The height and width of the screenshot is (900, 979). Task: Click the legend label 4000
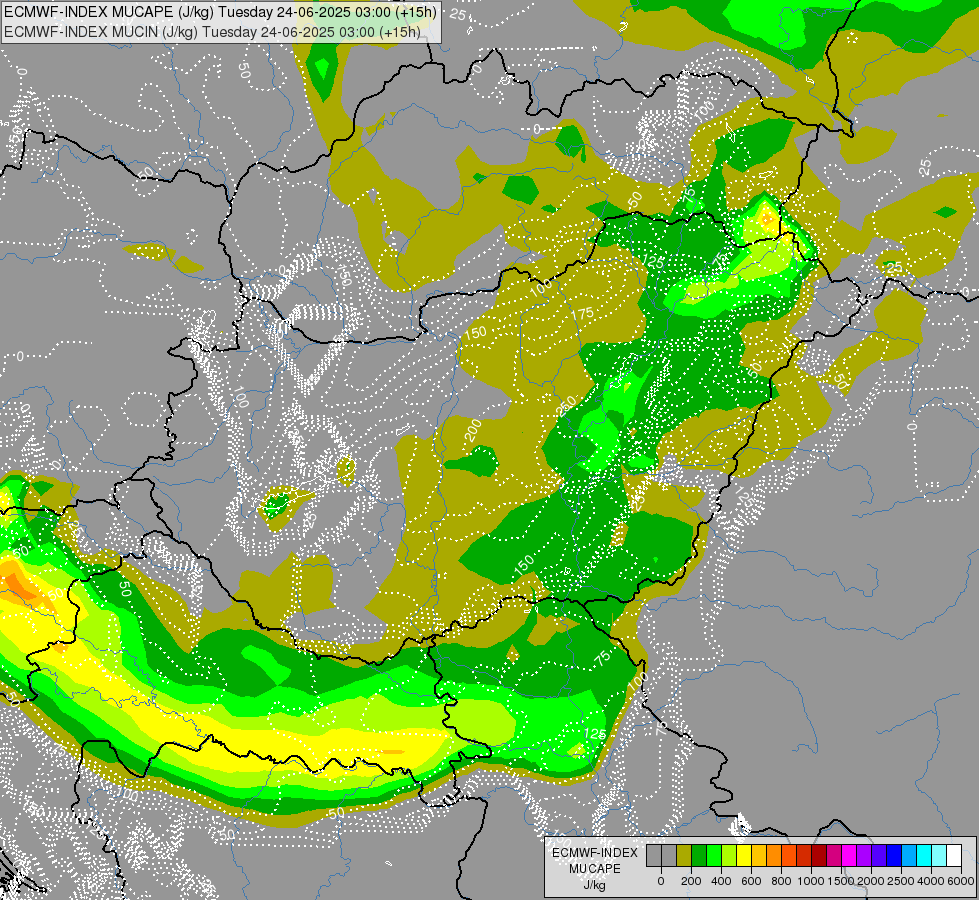931,881
